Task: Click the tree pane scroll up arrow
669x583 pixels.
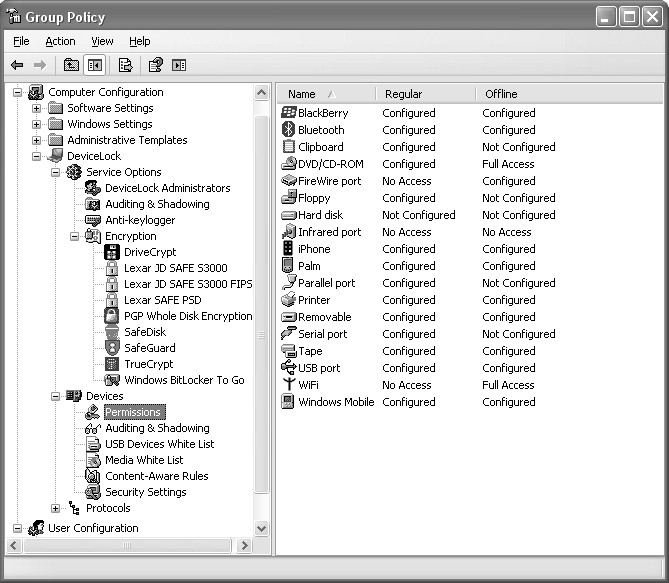Action: [262, 93]
